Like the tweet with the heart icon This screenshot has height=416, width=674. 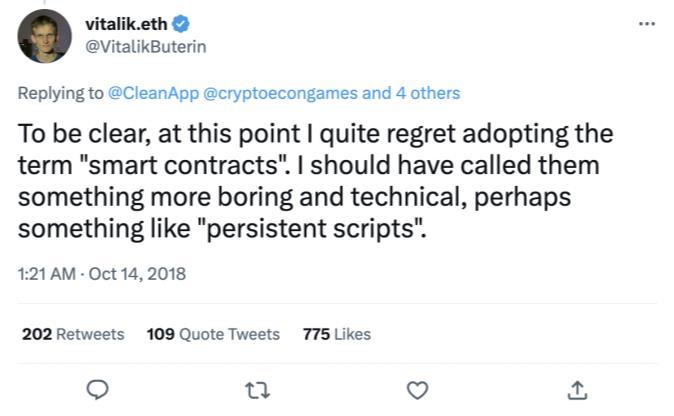(419, 389)
